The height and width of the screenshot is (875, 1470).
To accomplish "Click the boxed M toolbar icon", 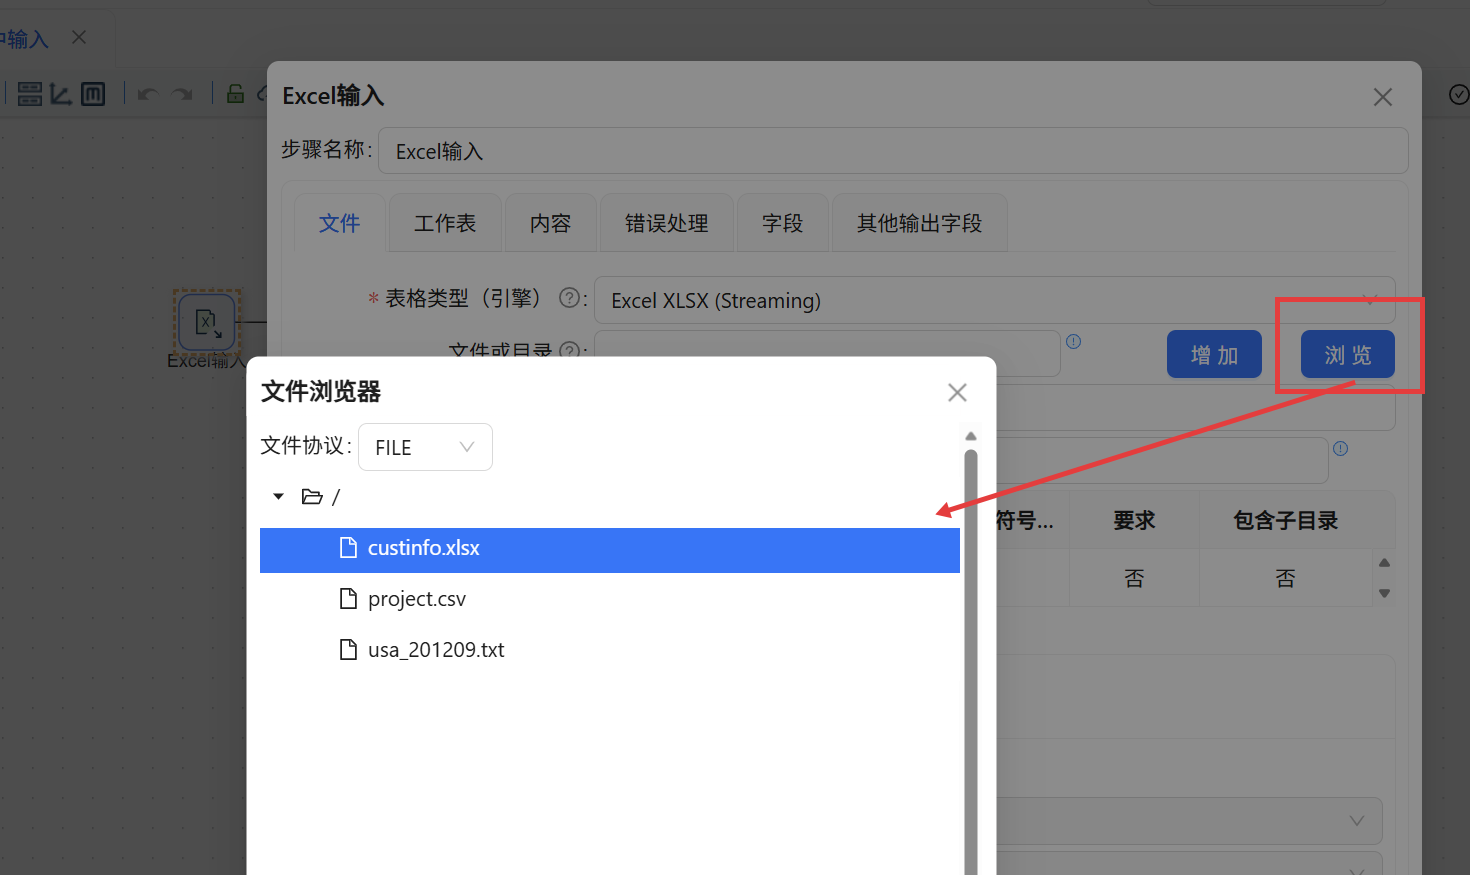I will (x=93, y=94).
